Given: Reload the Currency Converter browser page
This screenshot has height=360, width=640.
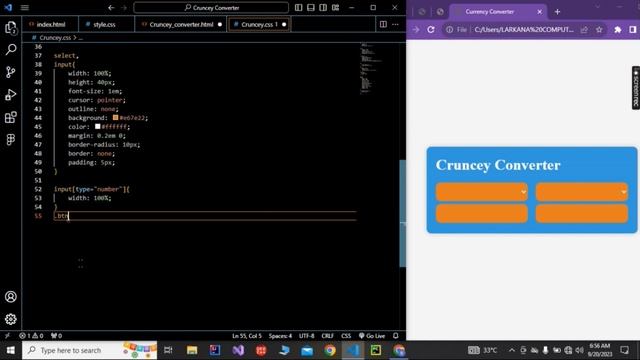Looking at the screenshot, I should pos(431,29).
